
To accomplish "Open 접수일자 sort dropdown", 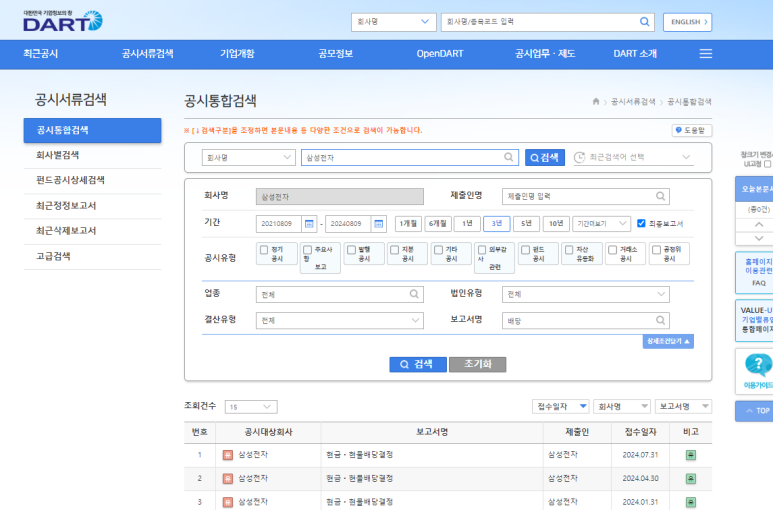I will tap(561, 407).
